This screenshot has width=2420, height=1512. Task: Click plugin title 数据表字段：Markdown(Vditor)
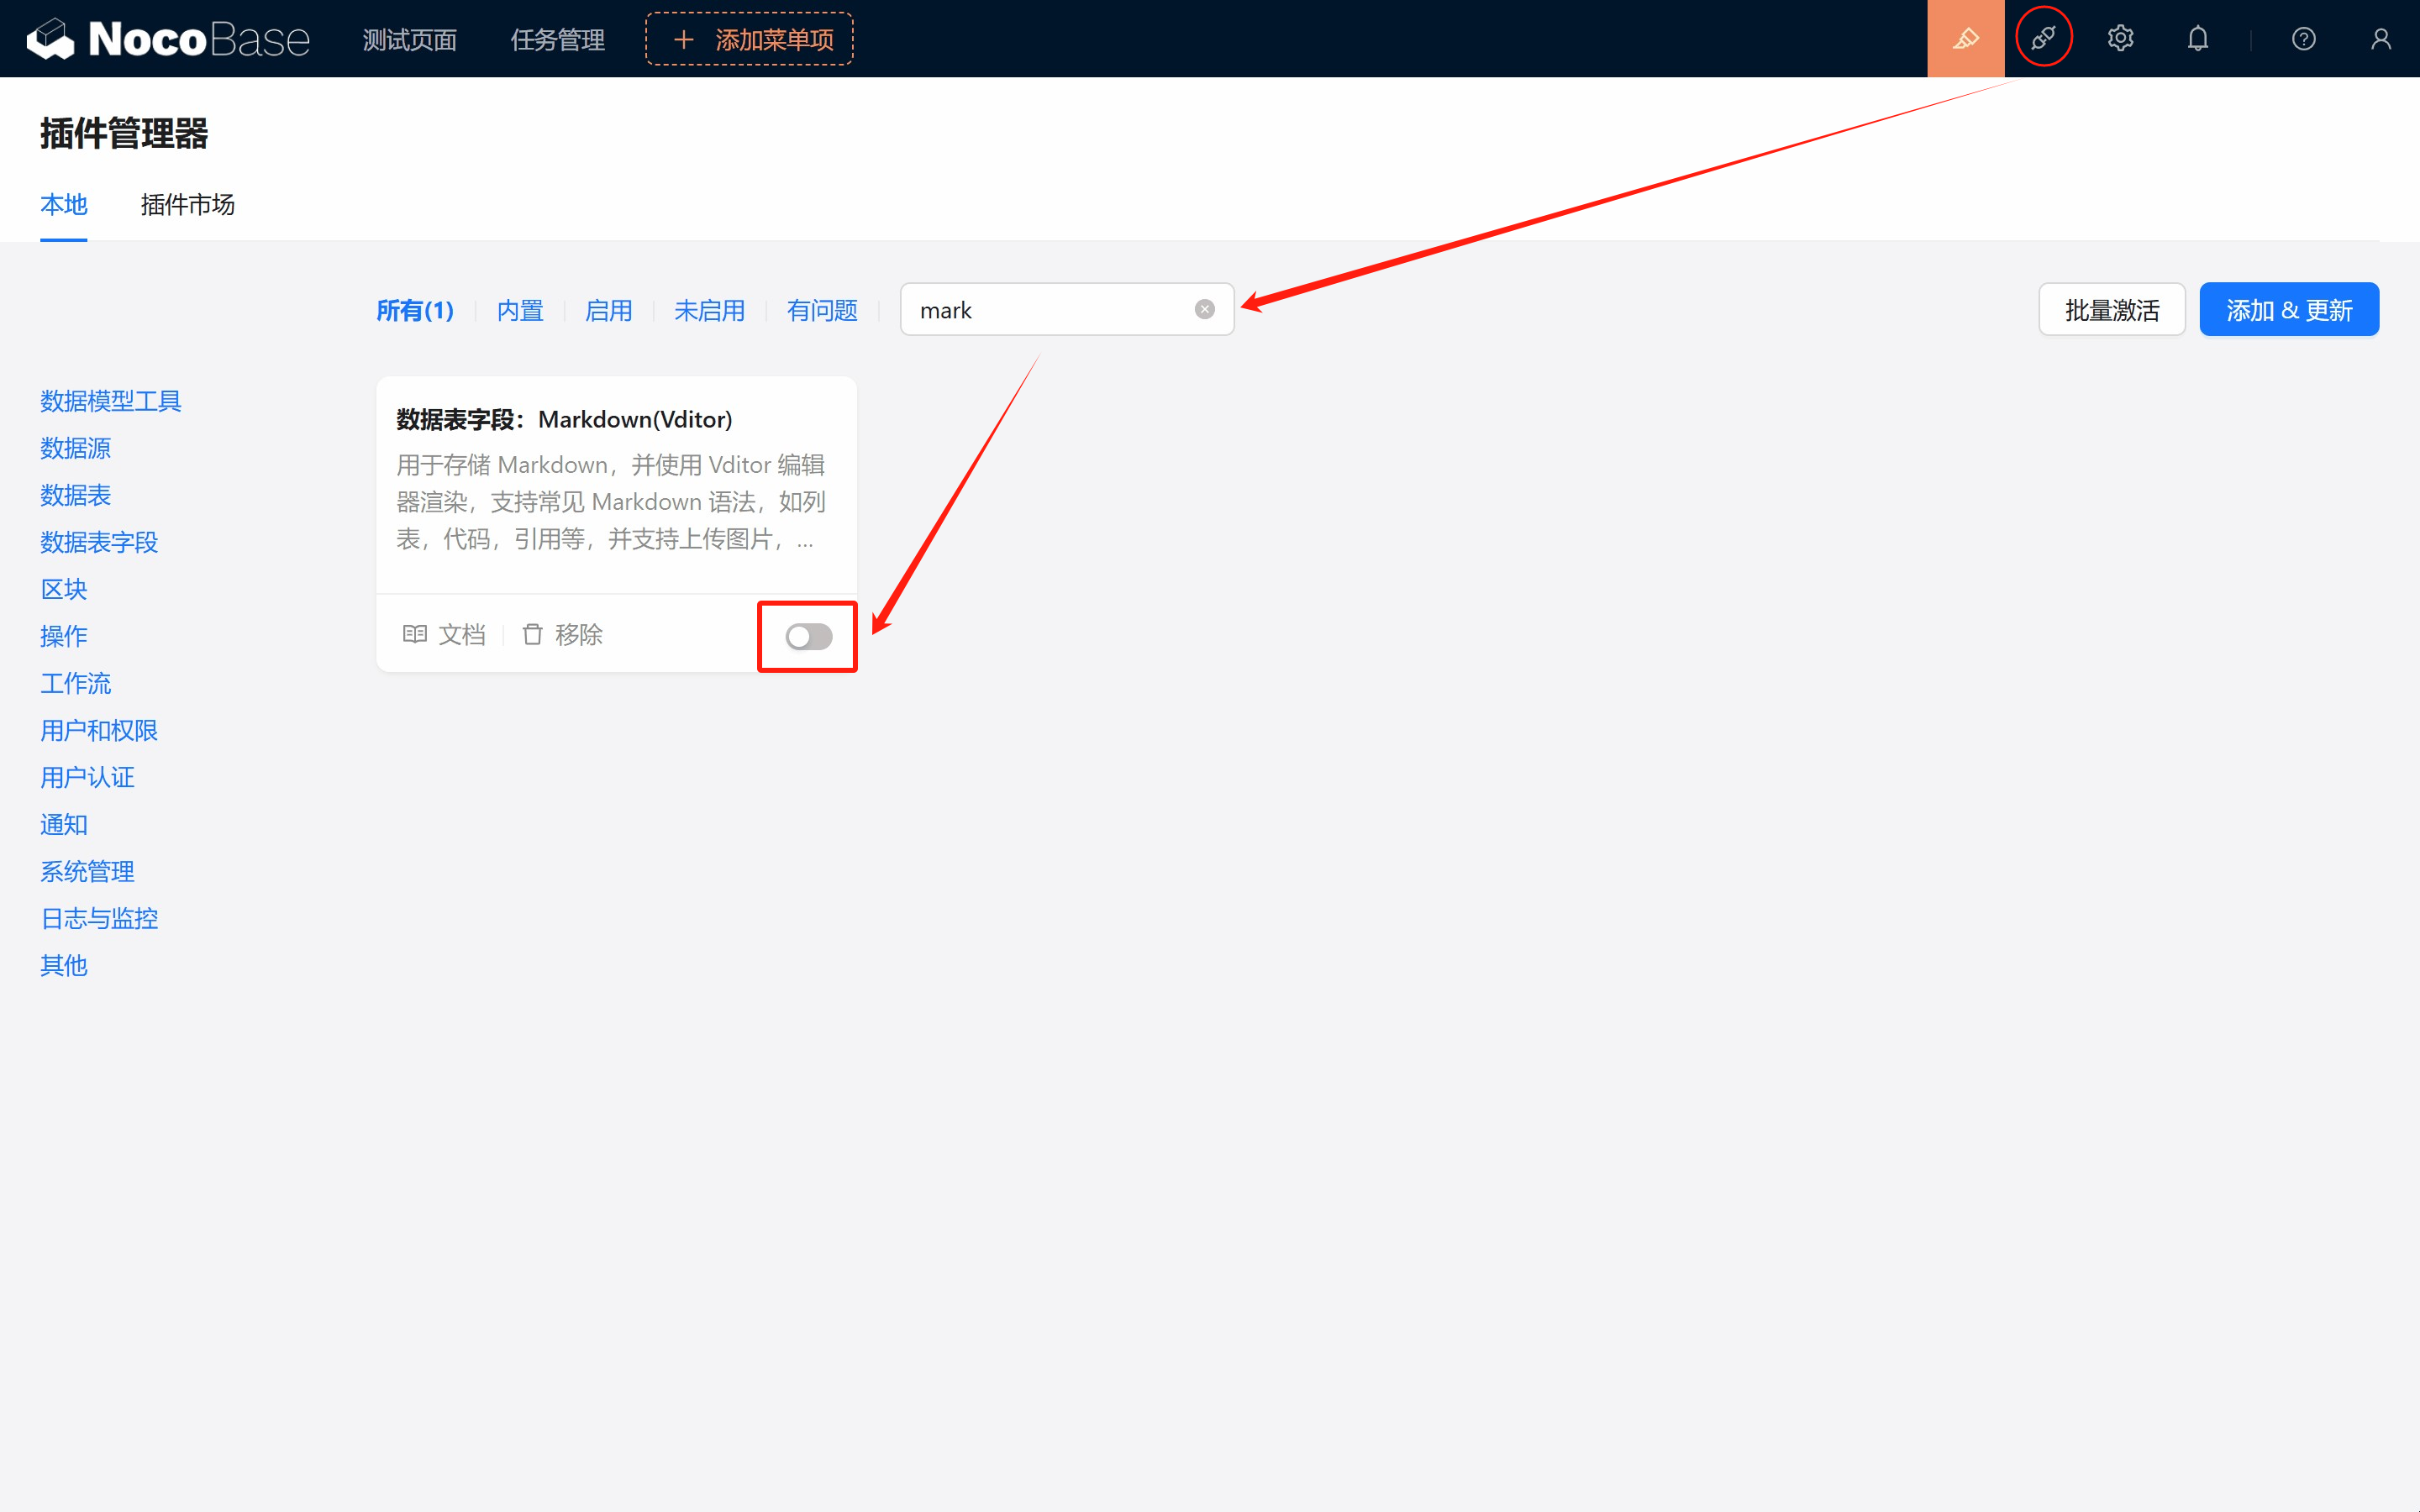point(564,419)
